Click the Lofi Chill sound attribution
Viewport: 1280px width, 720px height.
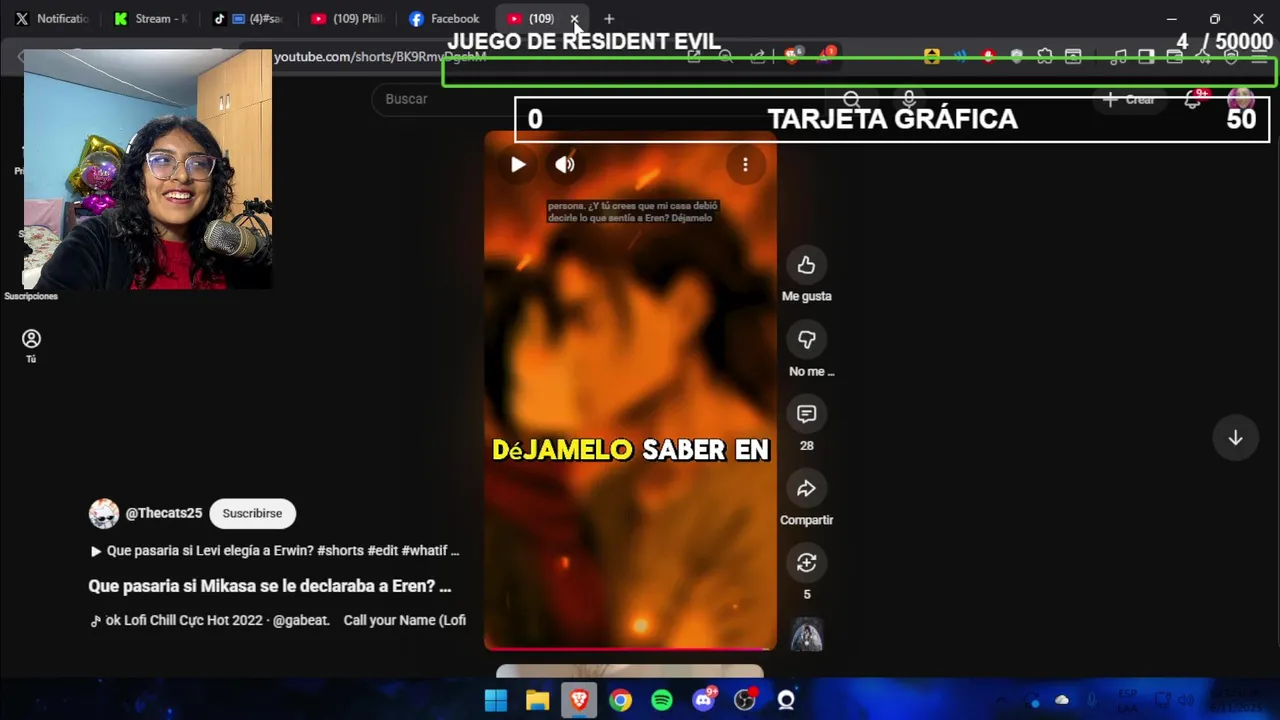coord(278,620)
